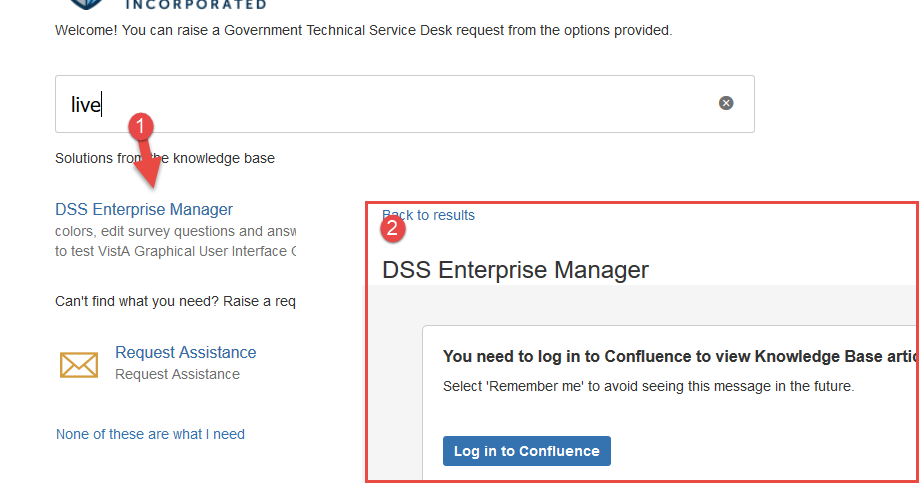Click the INCORPORATED logo at the top
This screenshot has width=919, height=483.
point(196,4)
